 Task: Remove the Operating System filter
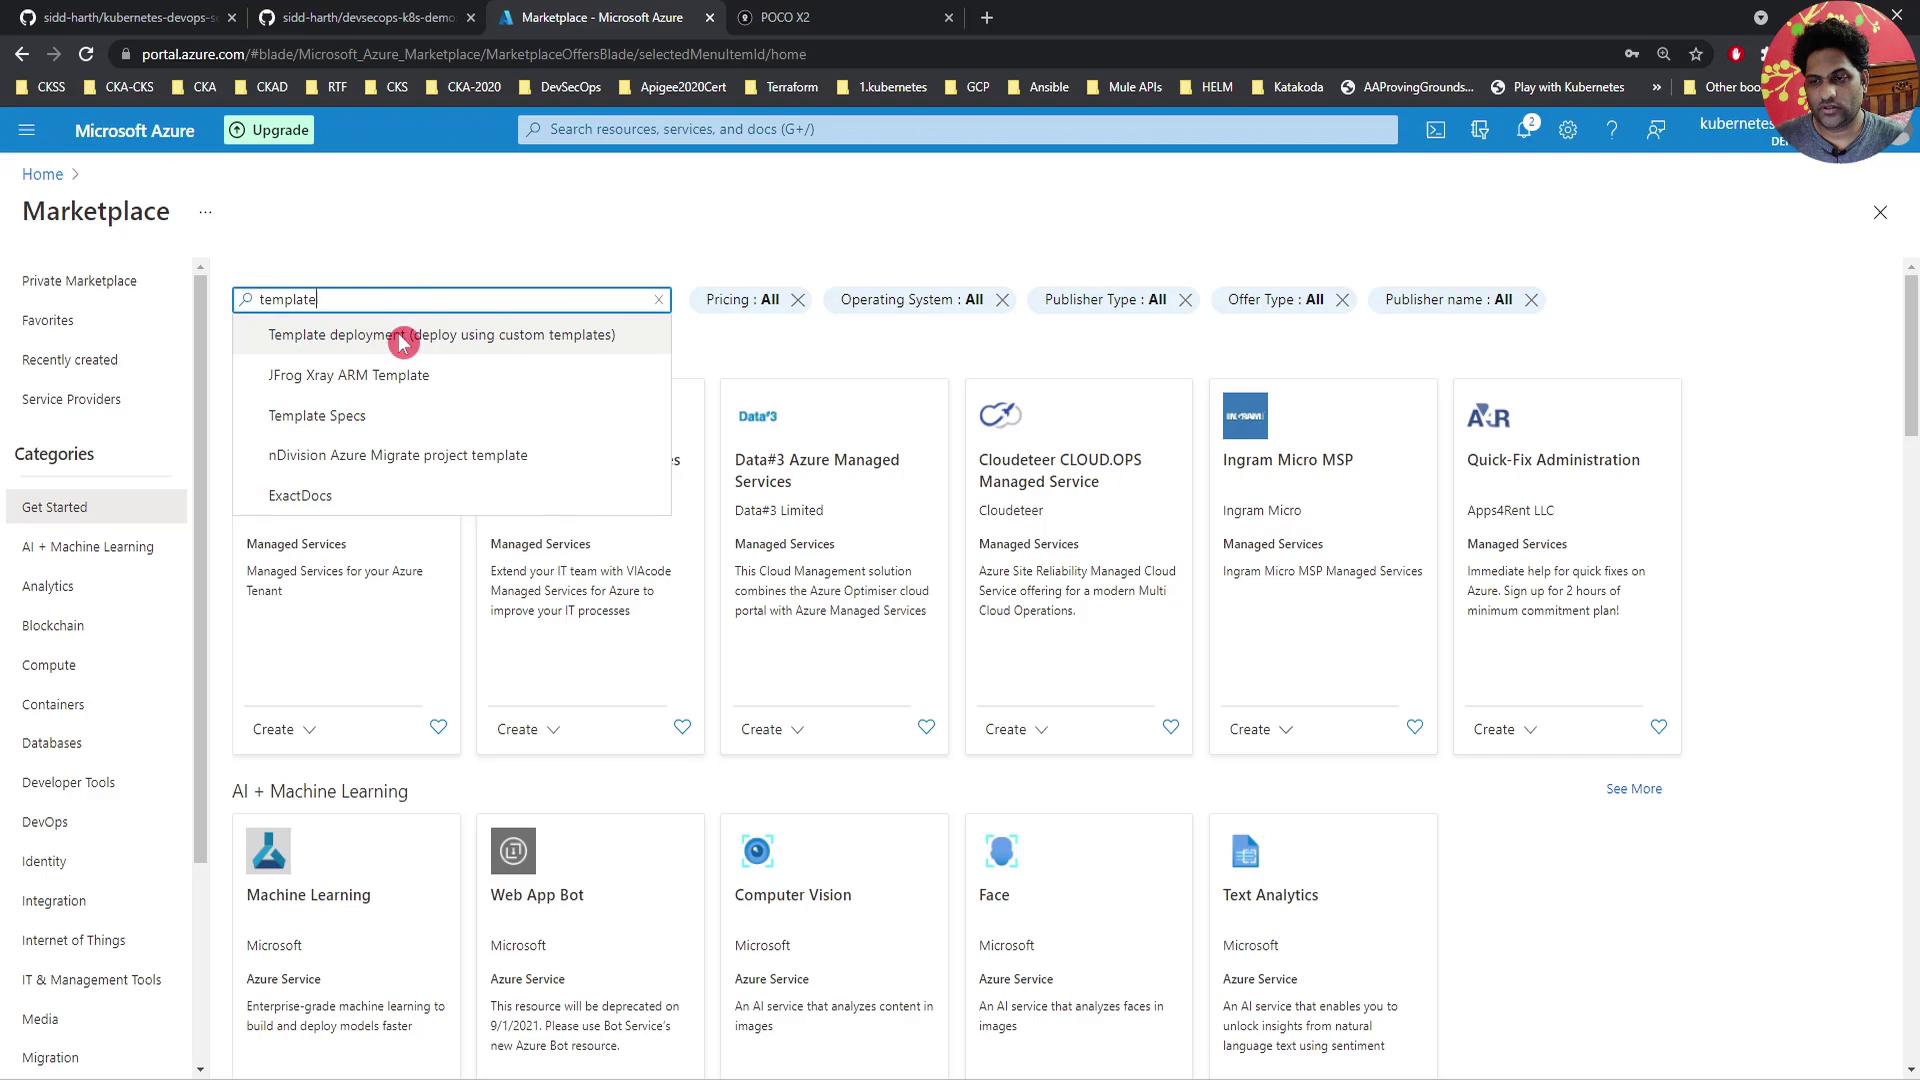pyautogui.click(x=1003, y=300)
